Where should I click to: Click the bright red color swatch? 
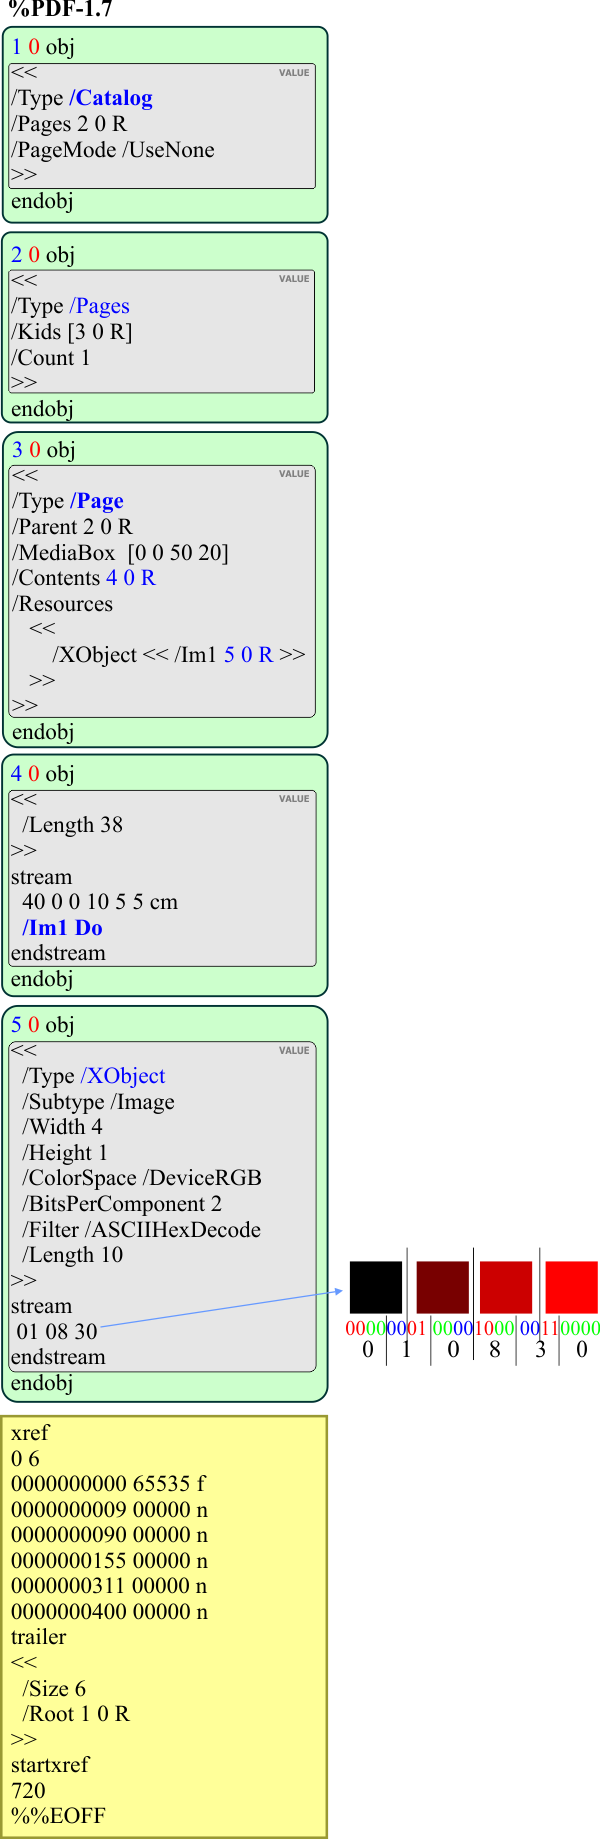click(x=572, y=1287)
